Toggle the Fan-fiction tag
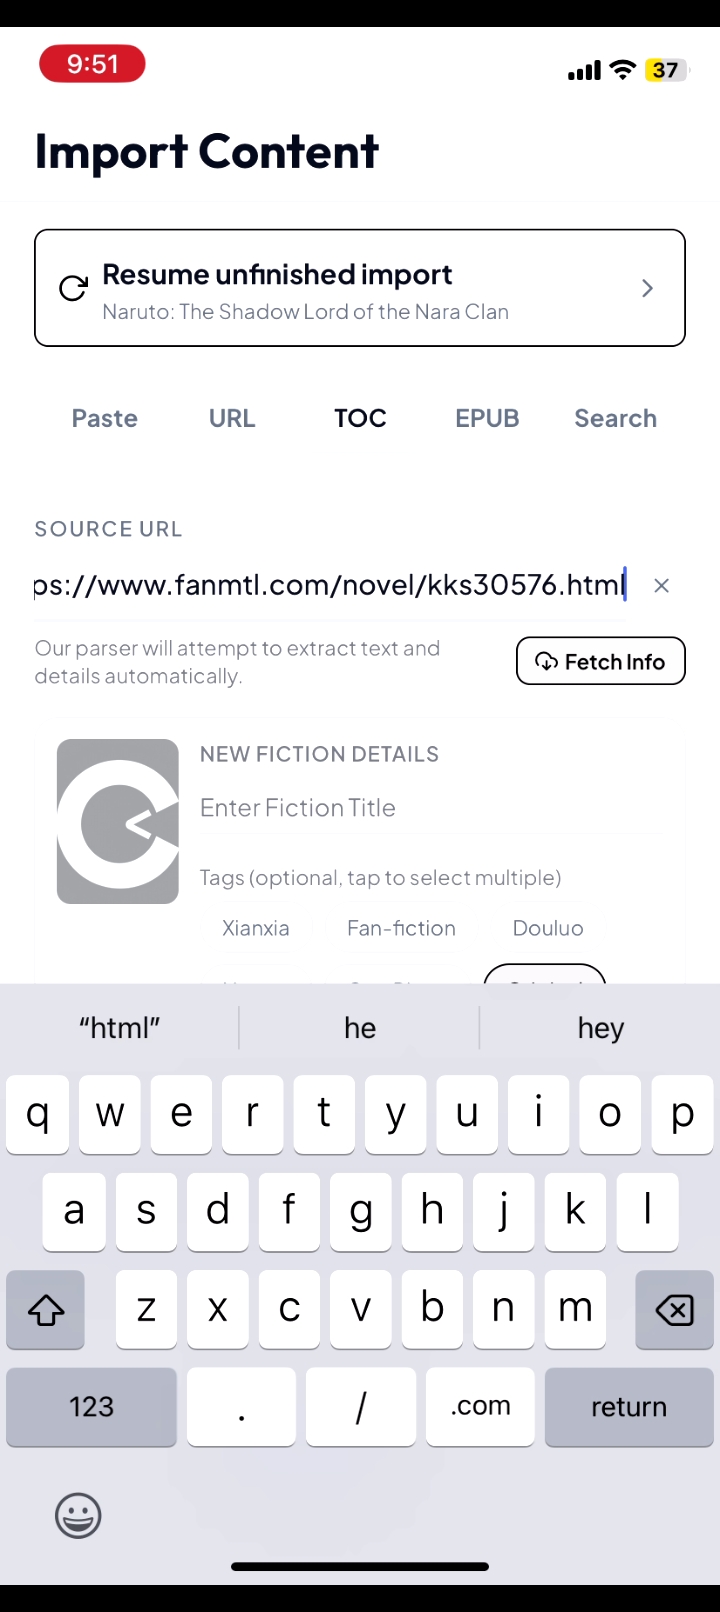The image size is (720, 1612). (401, 928)
